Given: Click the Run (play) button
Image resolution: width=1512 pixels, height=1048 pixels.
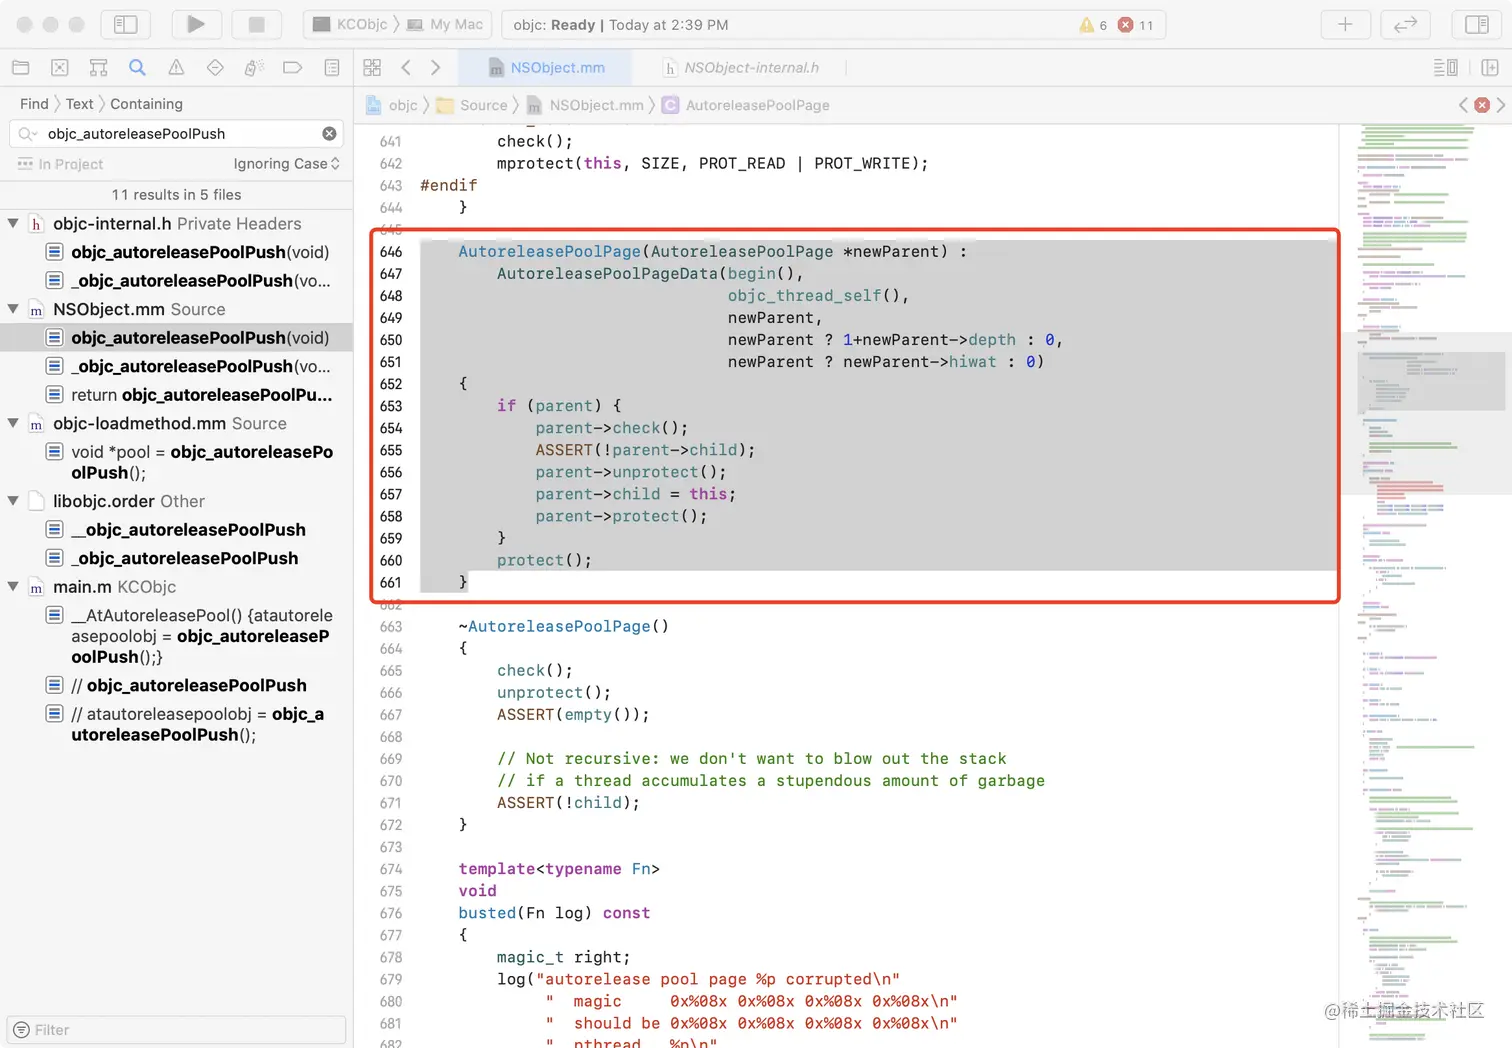Looking at the screenshot, I should click(196, 24).
